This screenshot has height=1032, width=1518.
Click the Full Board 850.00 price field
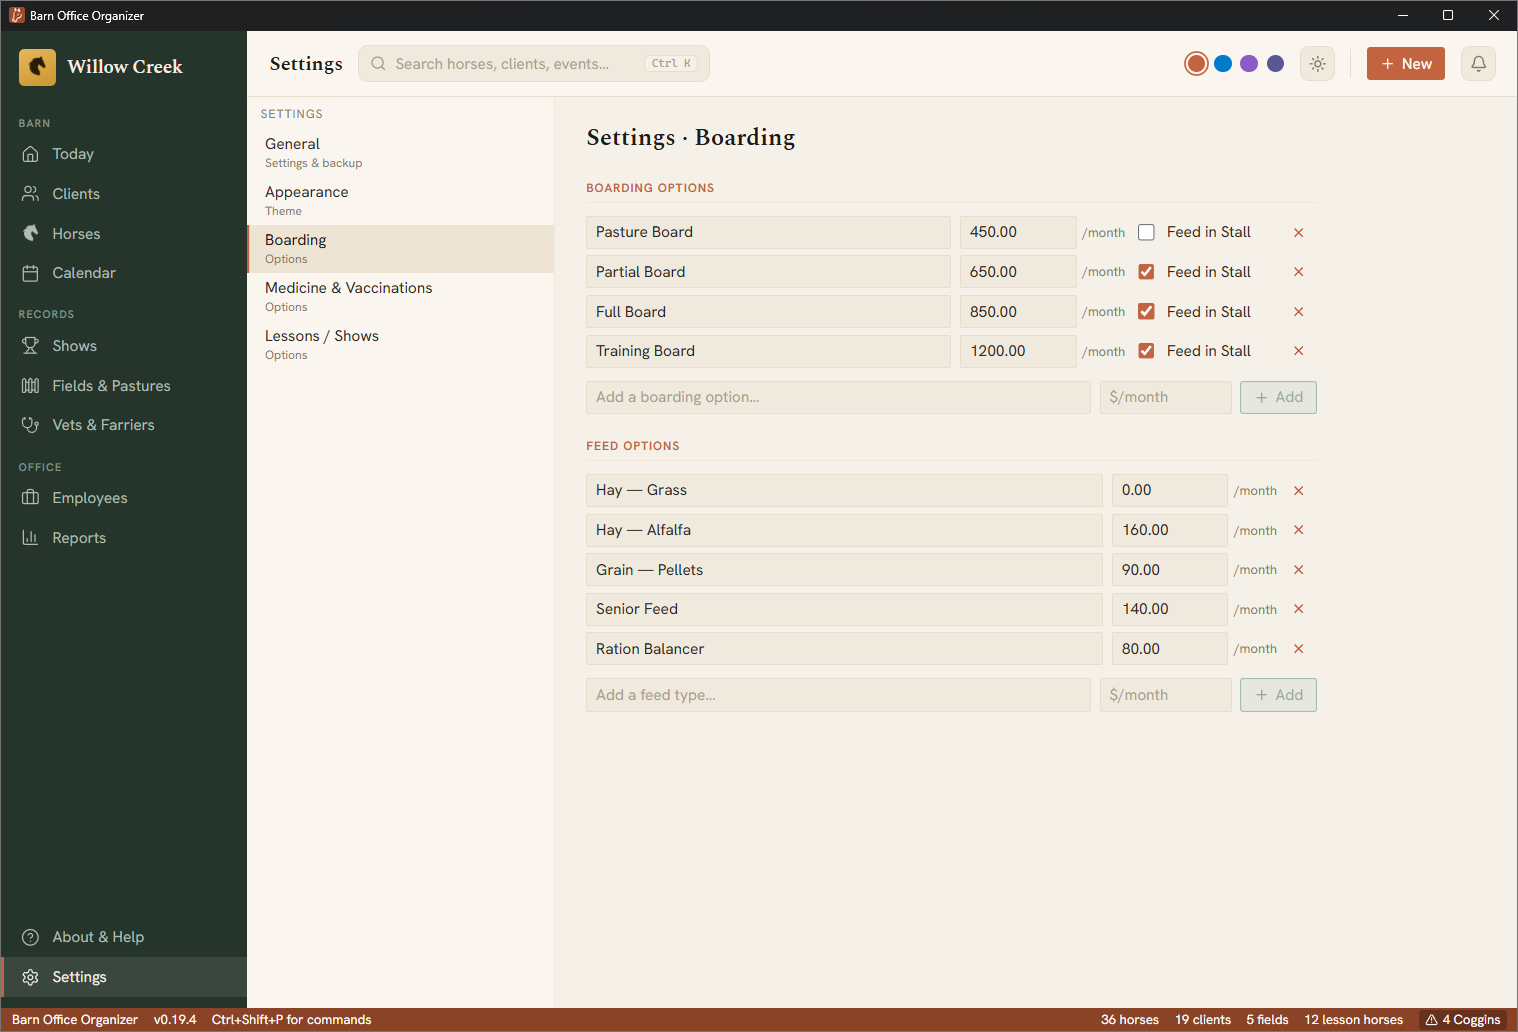click(1018, 312)
